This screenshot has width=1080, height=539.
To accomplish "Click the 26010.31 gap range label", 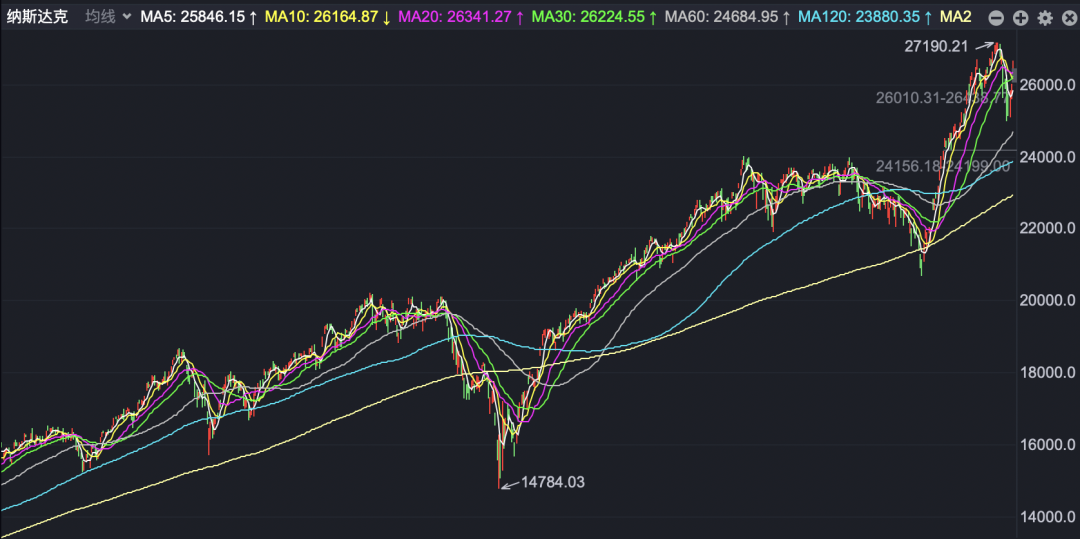I will tap(943, 98).
